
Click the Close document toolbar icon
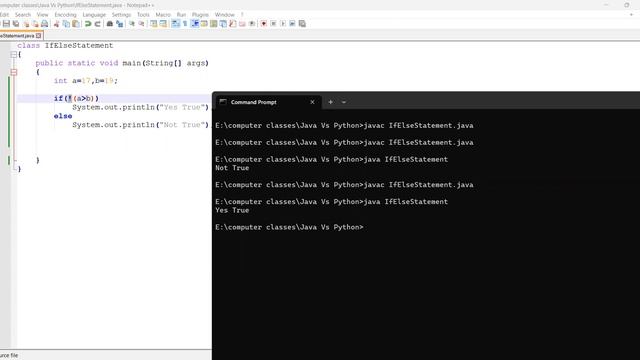coord(26,24)
